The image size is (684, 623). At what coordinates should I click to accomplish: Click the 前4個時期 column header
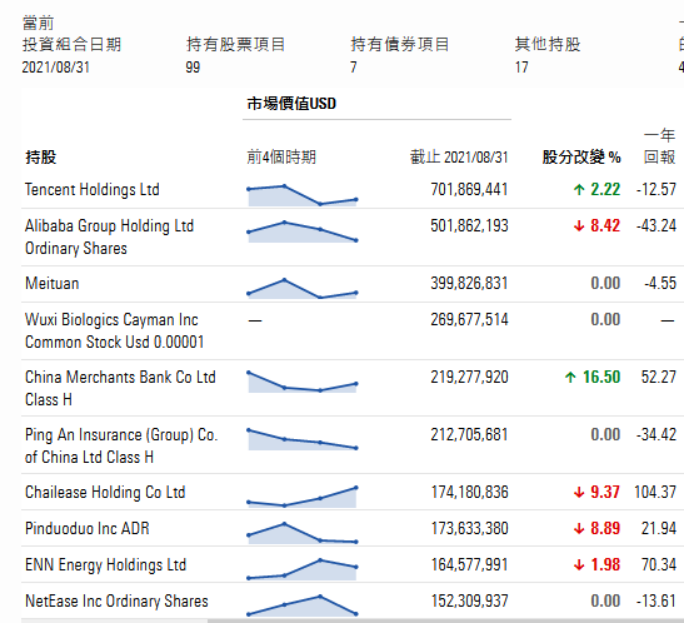coord(281,157)
